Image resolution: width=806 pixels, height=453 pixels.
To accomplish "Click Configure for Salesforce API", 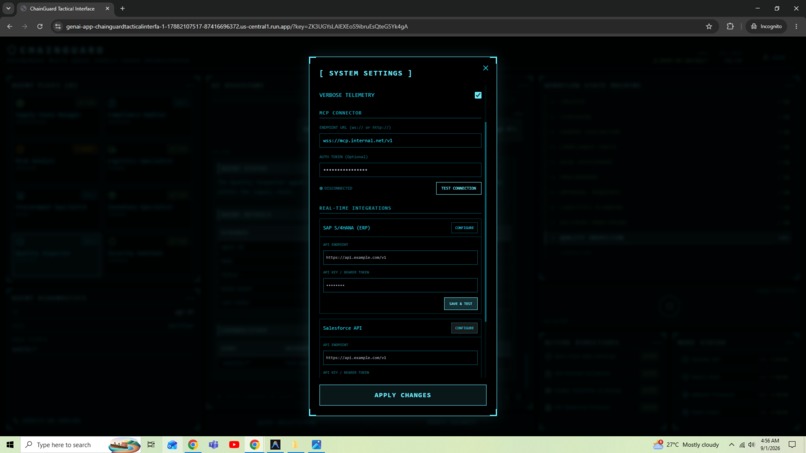I will point(464,328).
